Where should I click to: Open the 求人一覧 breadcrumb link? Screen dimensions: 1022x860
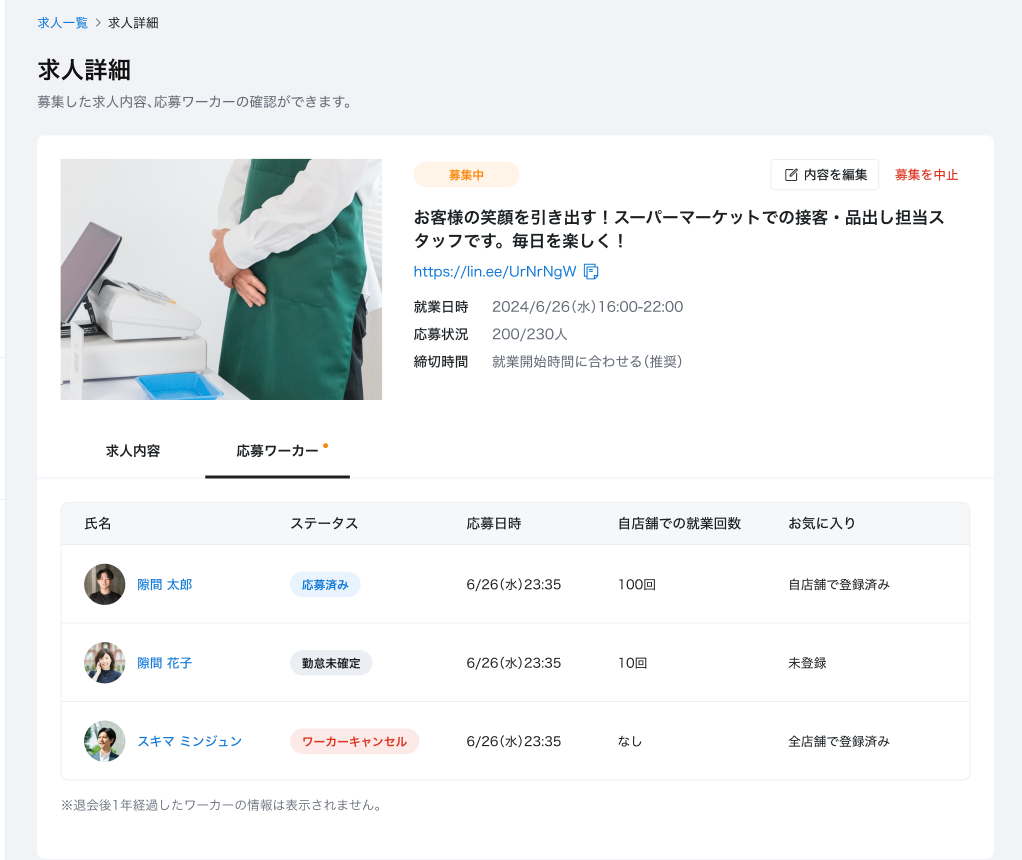(62, 22)
